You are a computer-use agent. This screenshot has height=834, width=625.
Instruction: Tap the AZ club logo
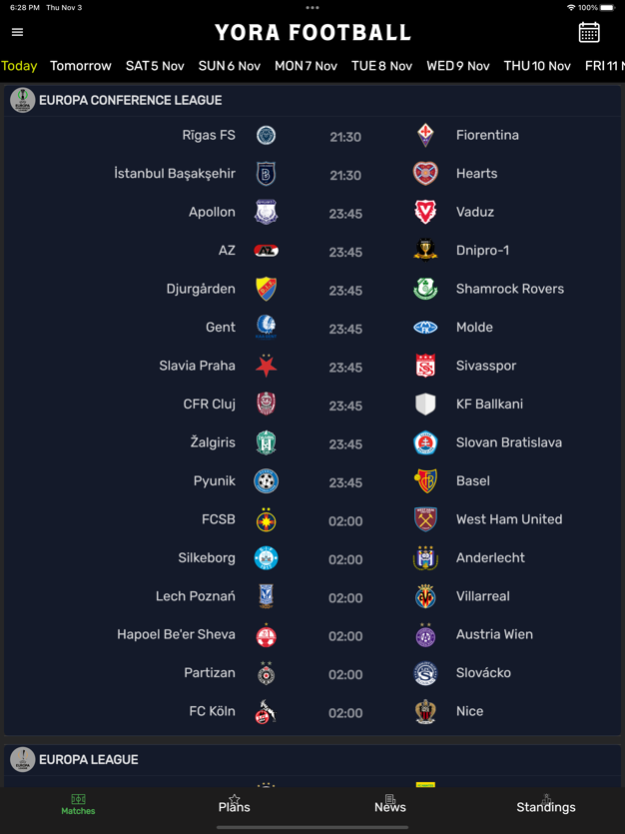click(x=266, y=251)
